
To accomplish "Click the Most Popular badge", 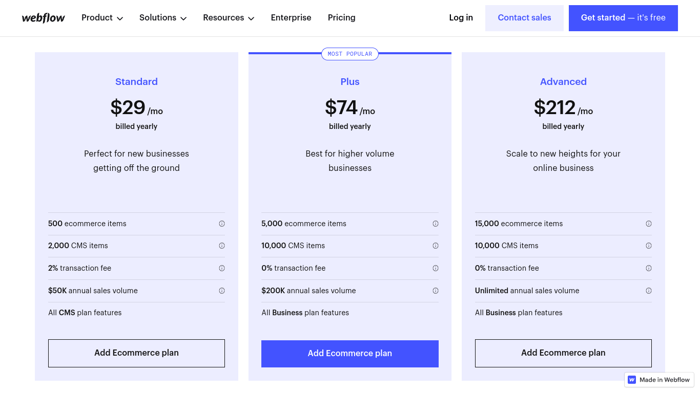I will (x=350, y=54).
